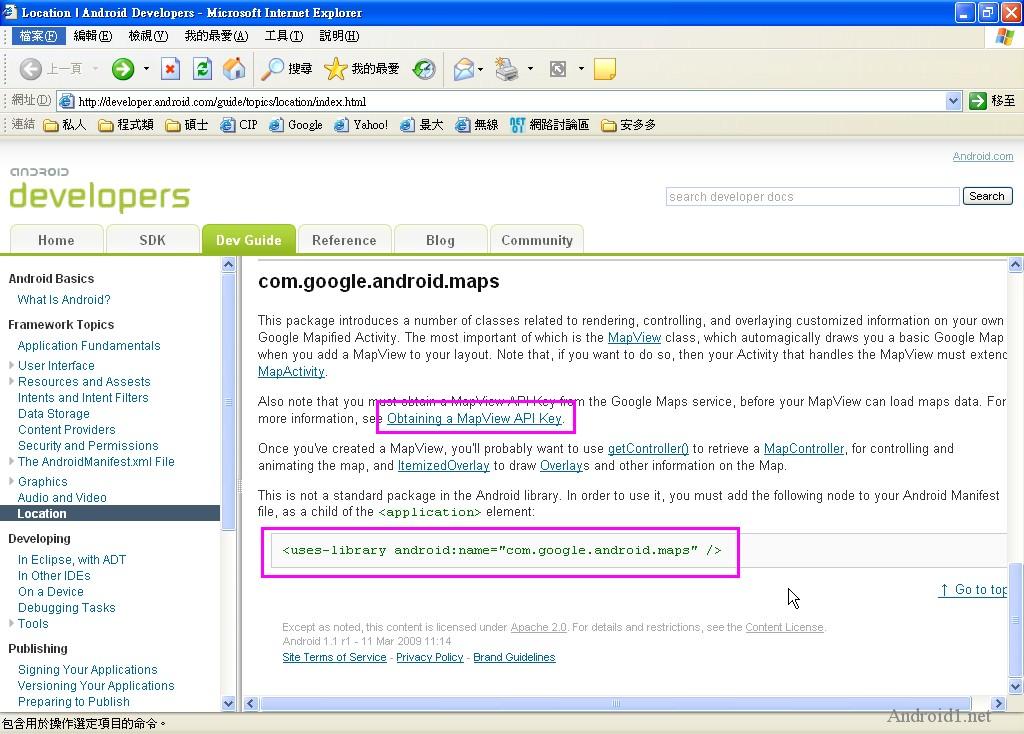Follow the Obtaining a MapView API Key link
The height and width of the screenshot is (734, 1024).
(474, 418)
